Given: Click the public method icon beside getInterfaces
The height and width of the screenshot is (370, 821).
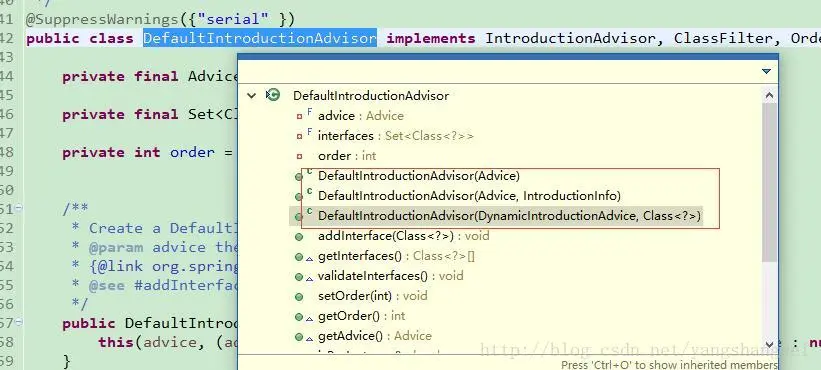Looking at the screenshot, I should [299, 257].
